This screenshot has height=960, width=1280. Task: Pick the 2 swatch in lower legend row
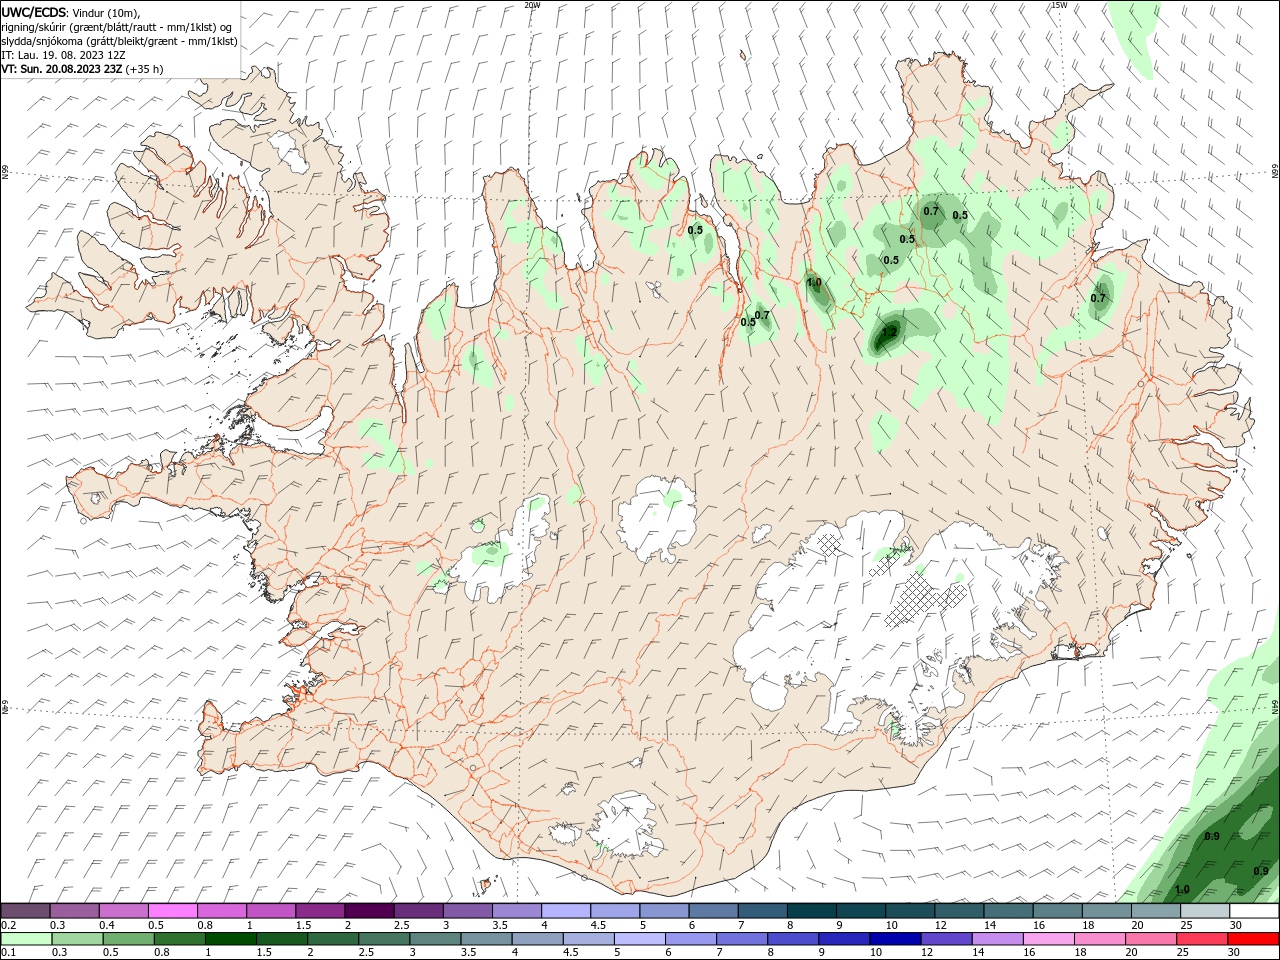tap(333, 939)
